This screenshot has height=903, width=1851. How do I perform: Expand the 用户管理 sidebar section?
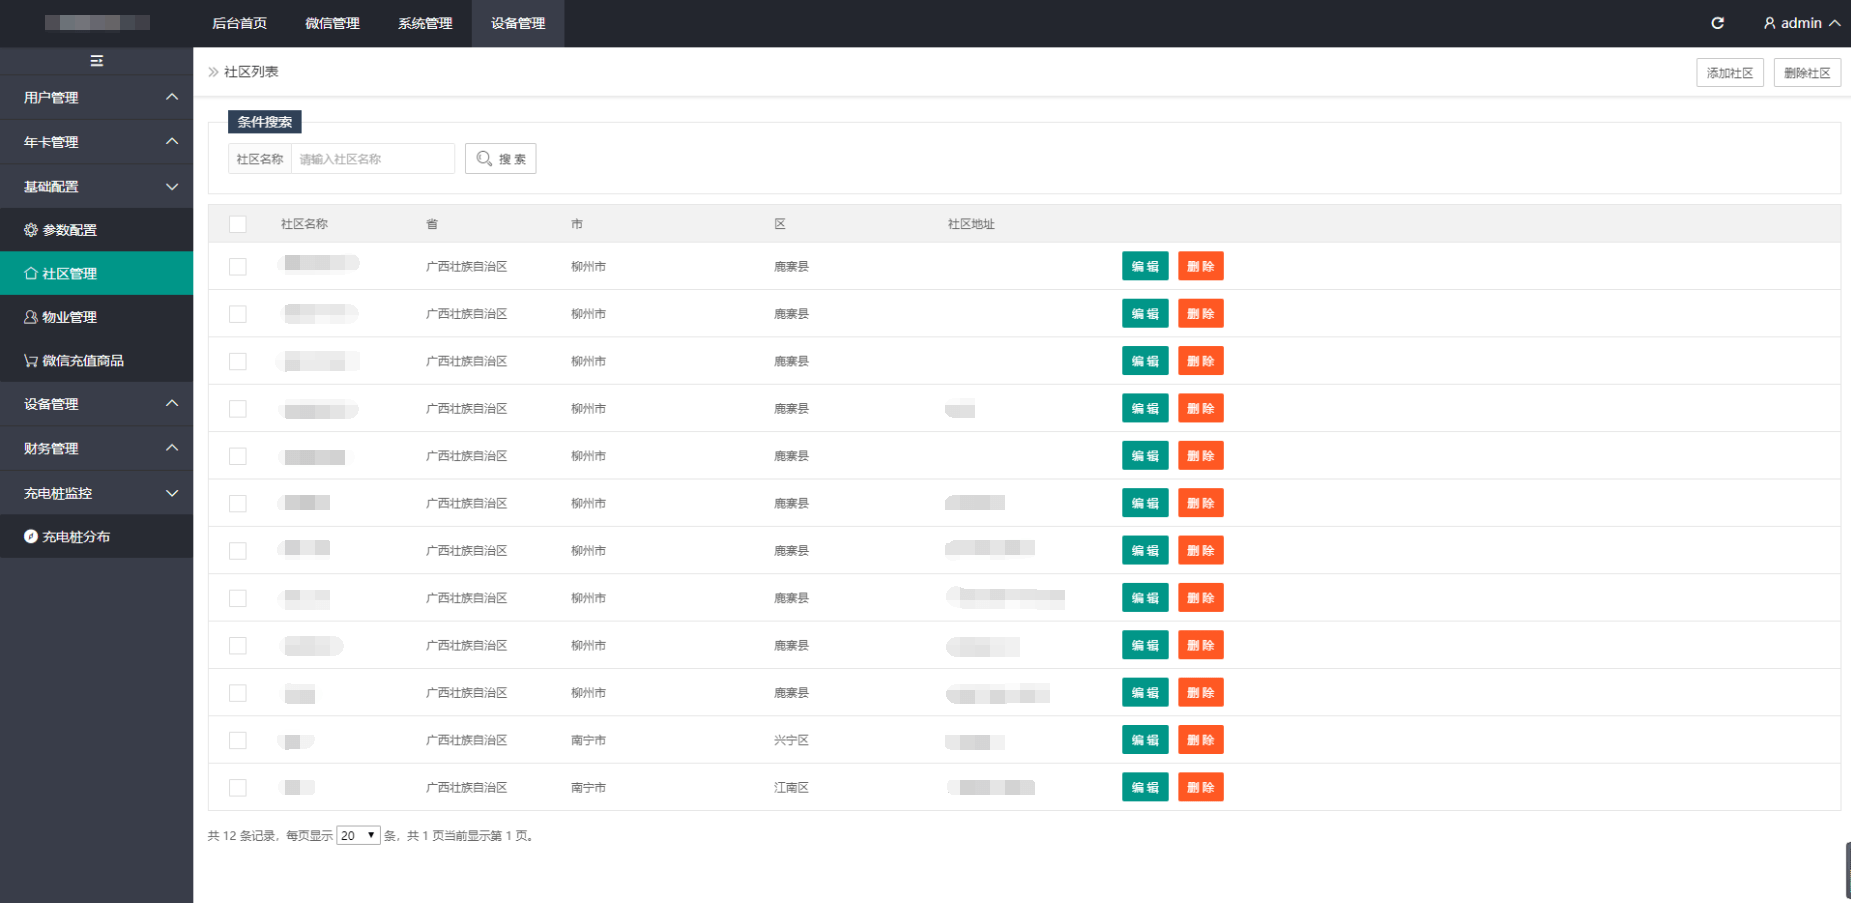[x=96, y=98]
